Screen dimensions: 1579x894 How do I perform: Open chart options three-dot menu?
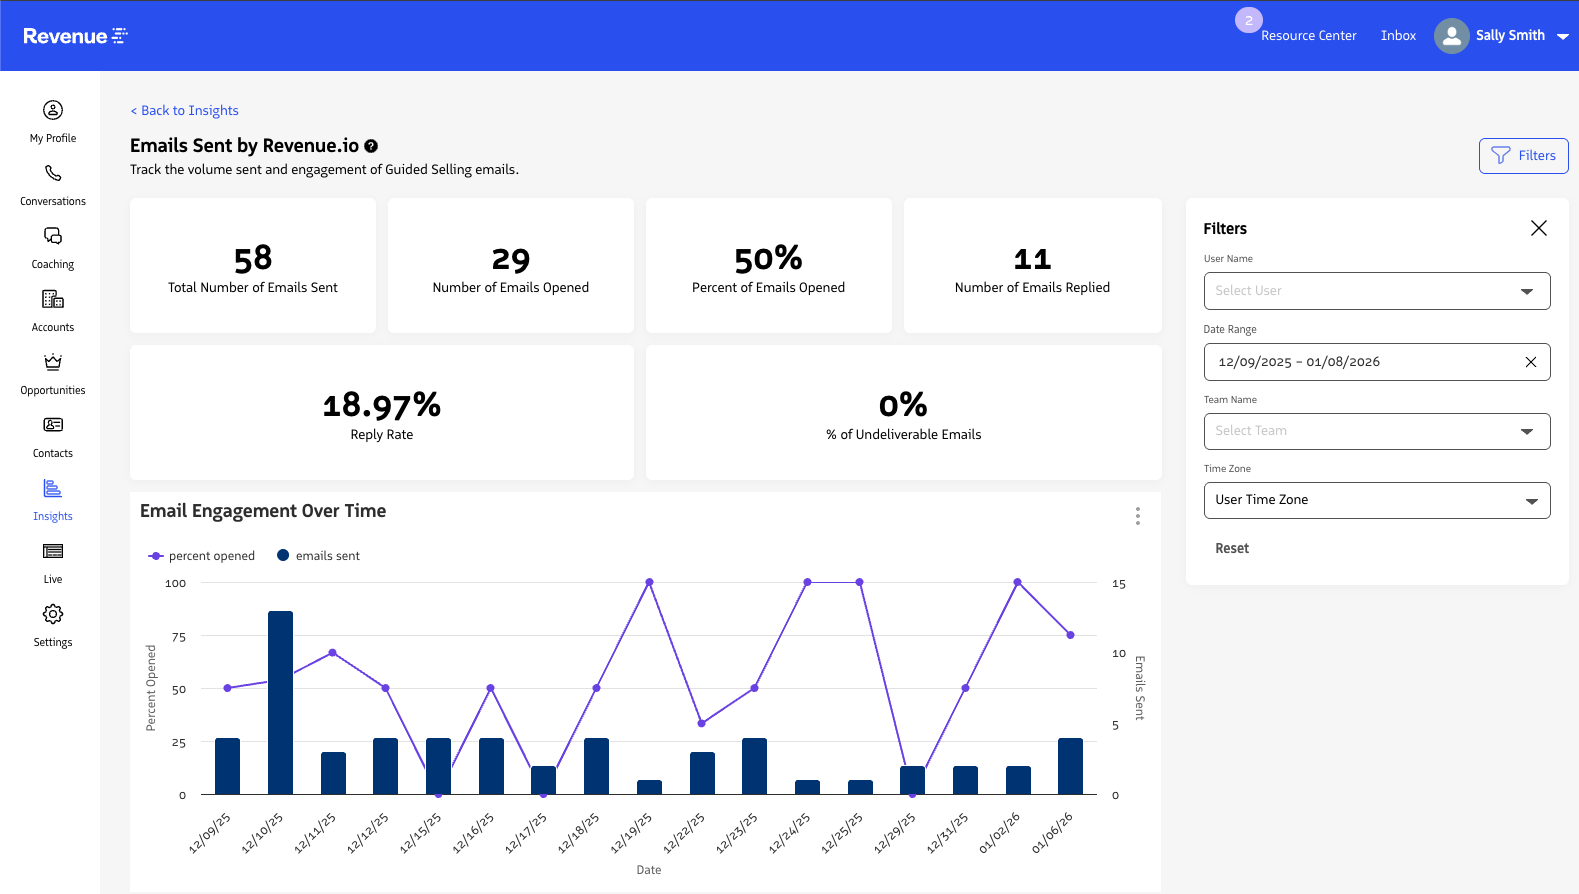point(1137,516)
